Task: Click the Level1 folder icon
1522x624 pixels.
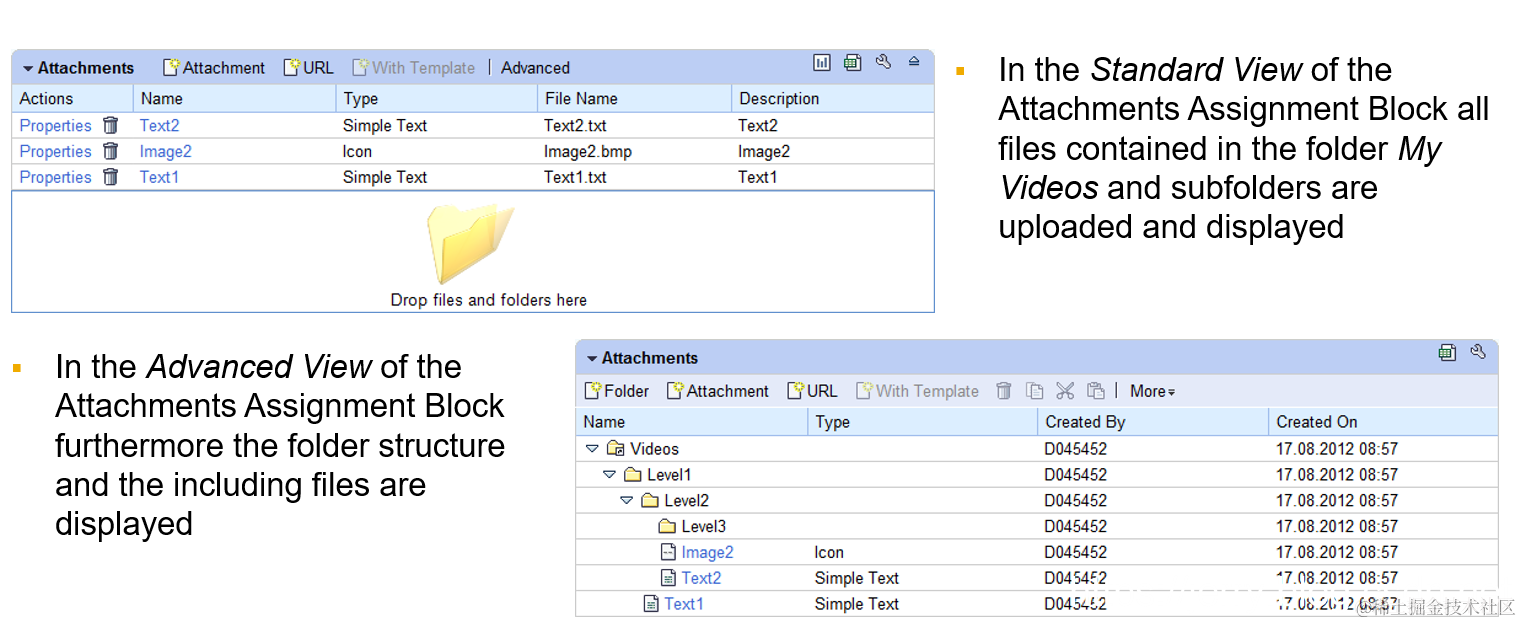Action: [x=632, y=475]
